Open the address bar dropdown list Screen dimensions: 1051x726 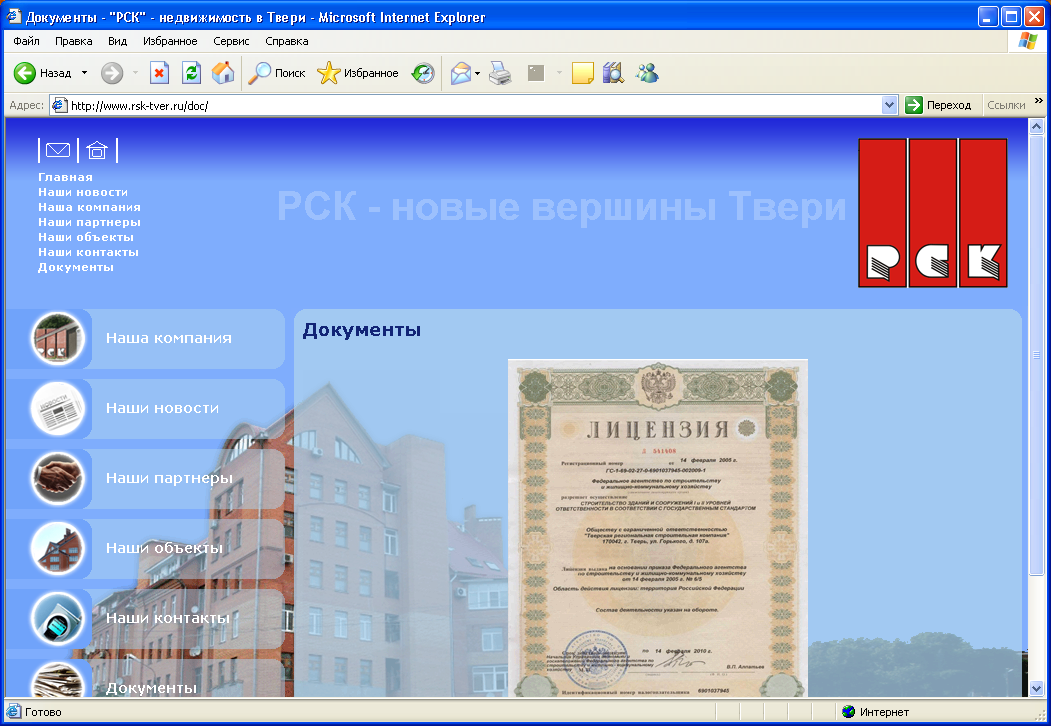[x=891, y=104]
